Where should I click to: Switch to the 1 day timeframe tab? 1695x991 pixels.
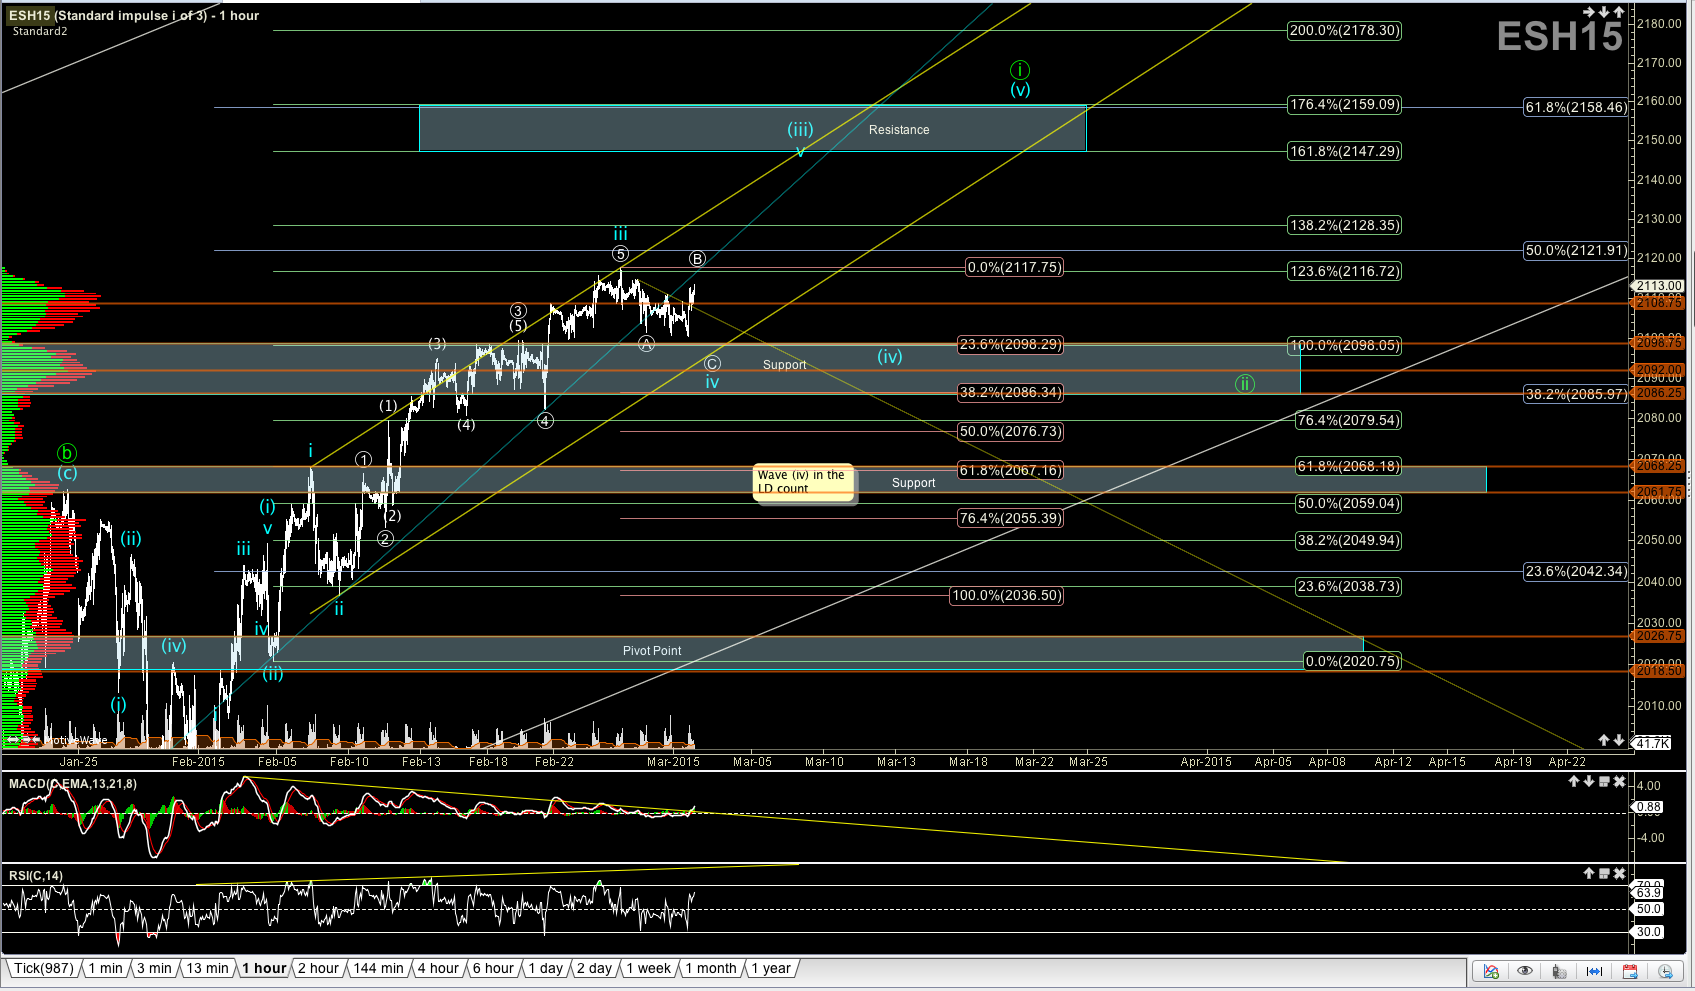click(x=545, y=968)
